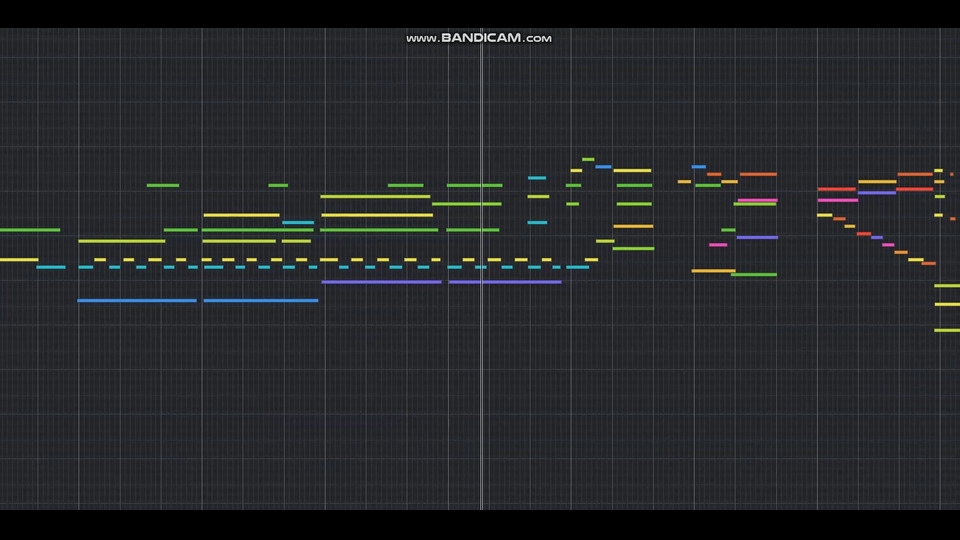The width and height of the screenshot is (960, 540).
Task: Select the long red note above the pink note
Action: 837,189
